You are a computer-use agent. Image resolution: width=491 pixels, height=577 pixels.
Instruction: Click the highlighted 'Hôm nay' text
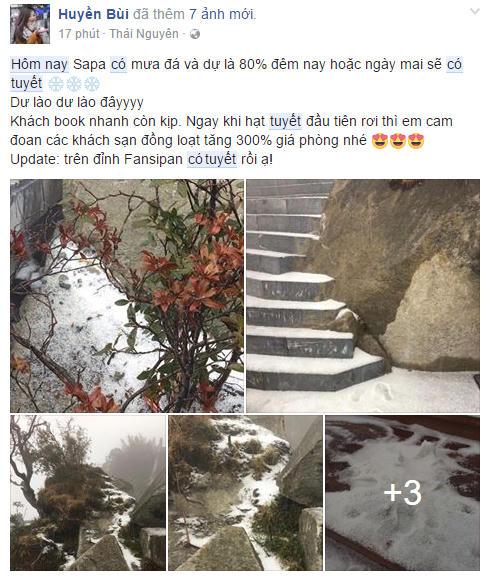(39, 64)
